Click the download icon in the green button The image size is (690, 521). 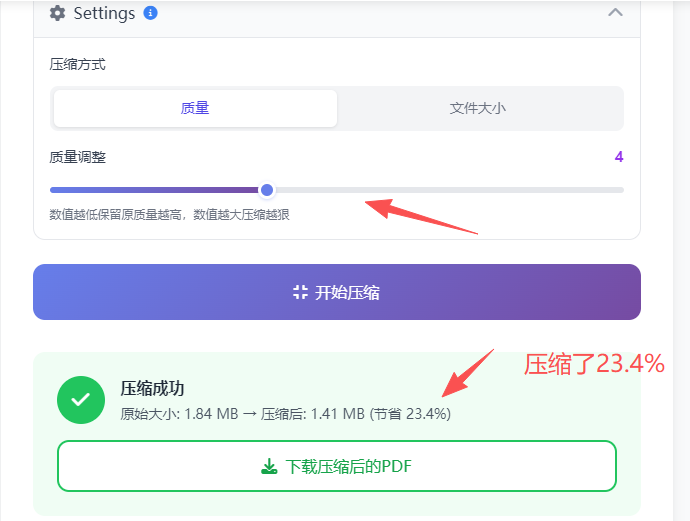pyautogui.click(x=269, y=466)
